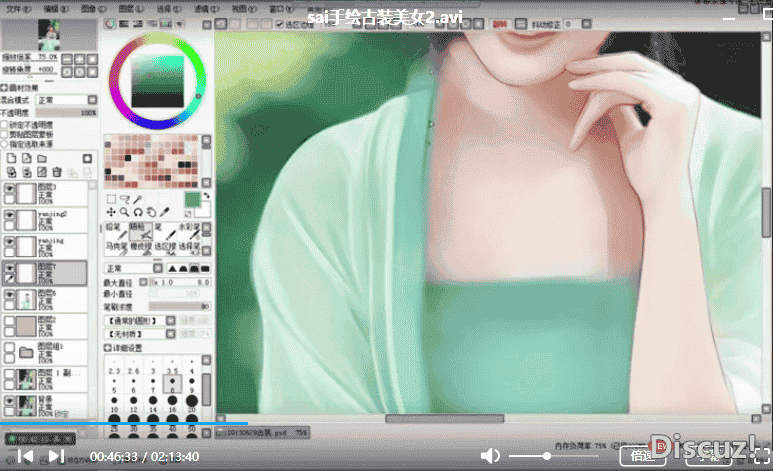Select the move tool
773x471 pixels.
(111, 212)
